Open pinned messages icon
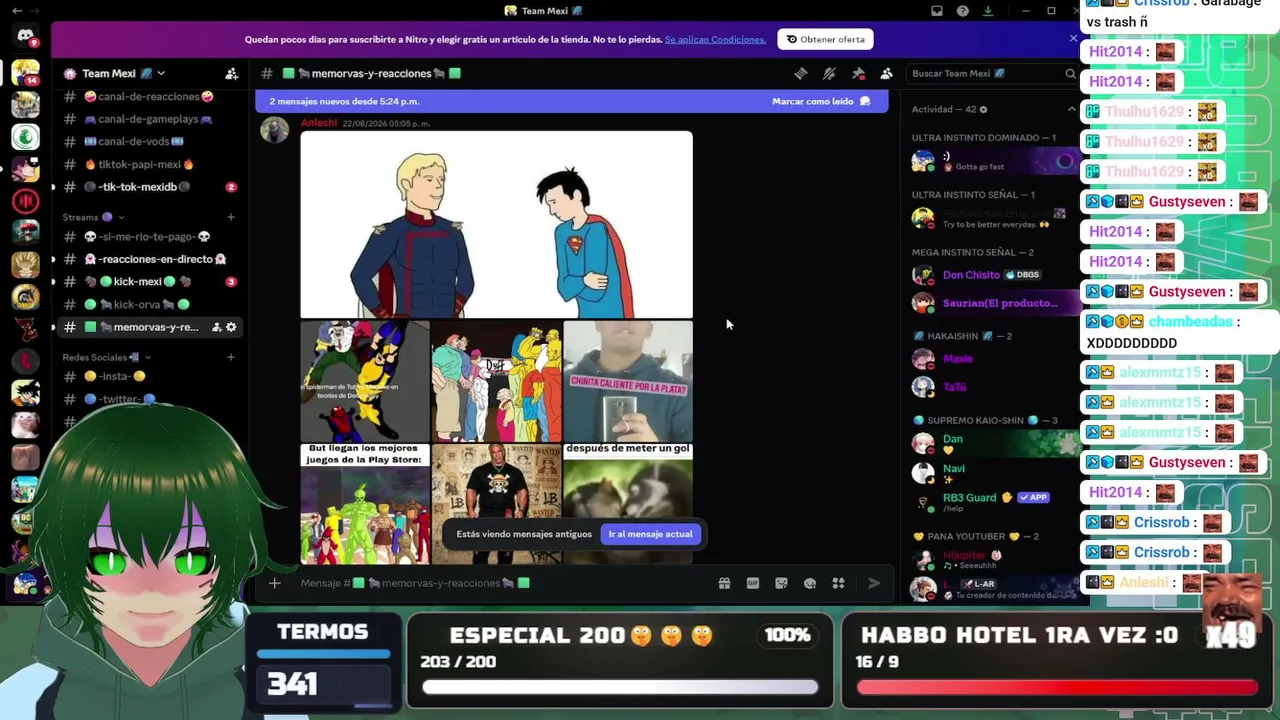Screen dimensions: 1280x720 [858, 73]
